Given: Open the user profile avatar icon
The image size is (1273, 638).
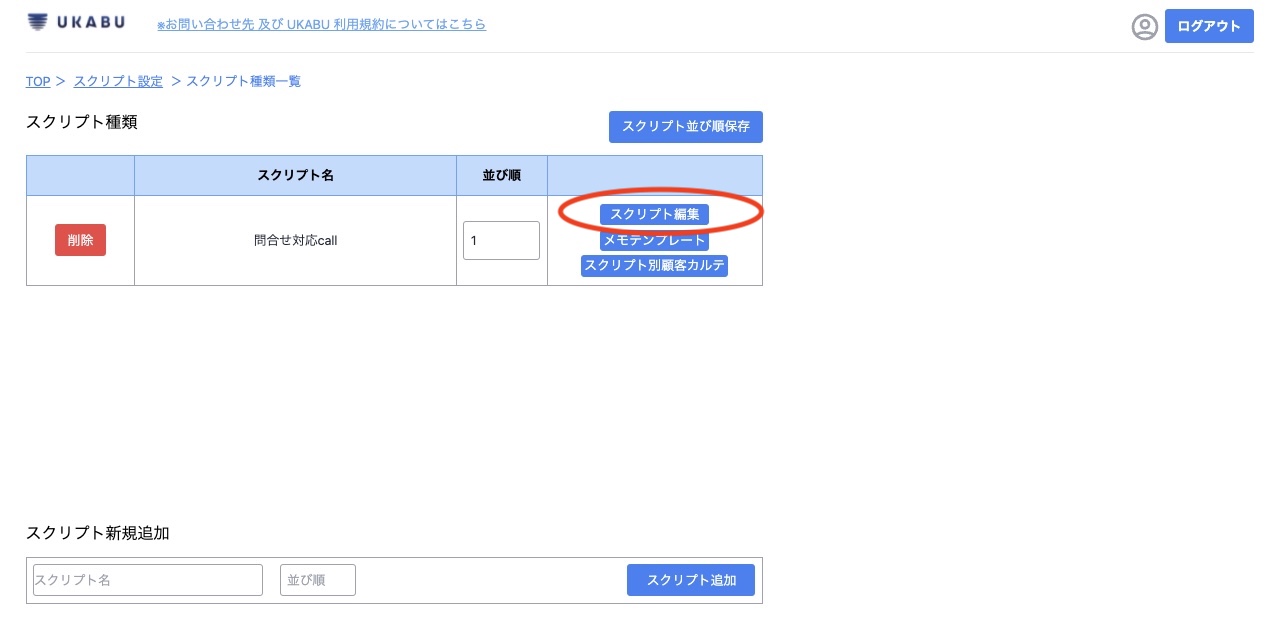Looking at the screenshot, I should coord(1144,27).
